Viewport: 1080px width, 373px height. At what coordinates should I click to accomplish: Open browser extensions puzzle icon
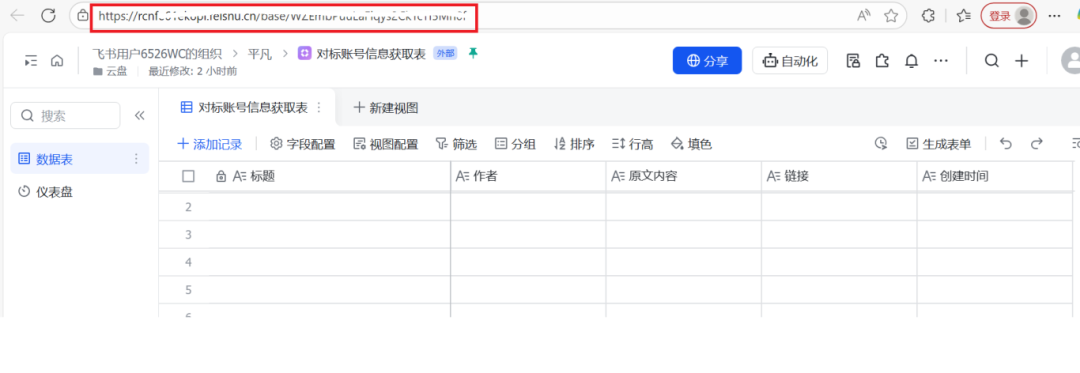coord(928,16)
